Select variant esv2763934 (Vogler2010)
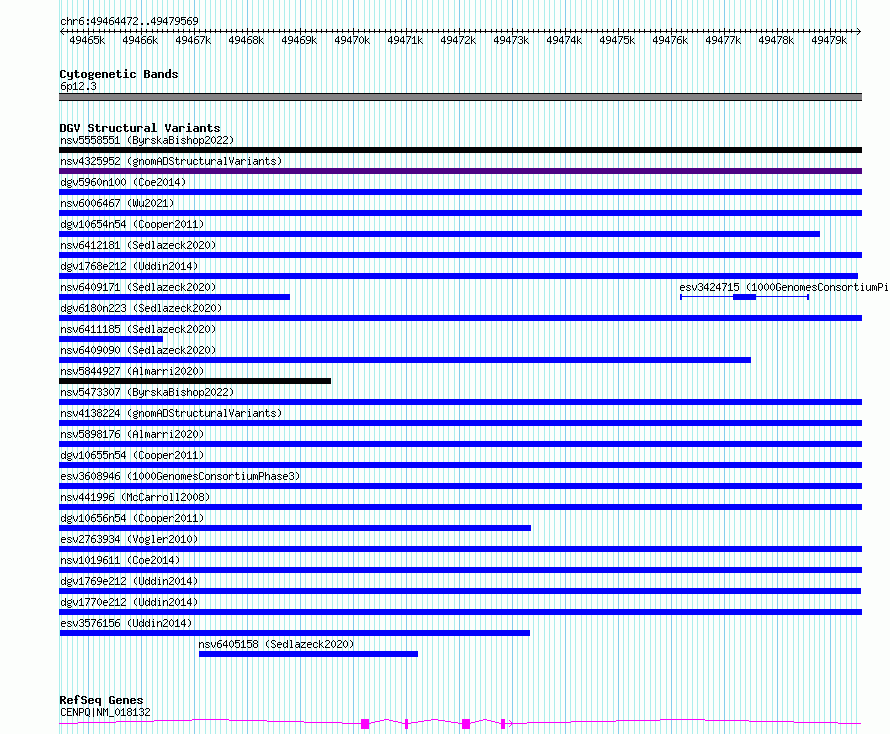 (x=129, y=539)
